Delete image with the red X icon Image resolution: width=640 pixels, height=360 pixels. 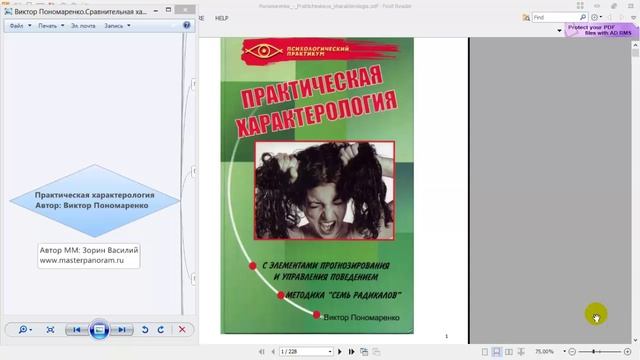click(x=182, y=329)
